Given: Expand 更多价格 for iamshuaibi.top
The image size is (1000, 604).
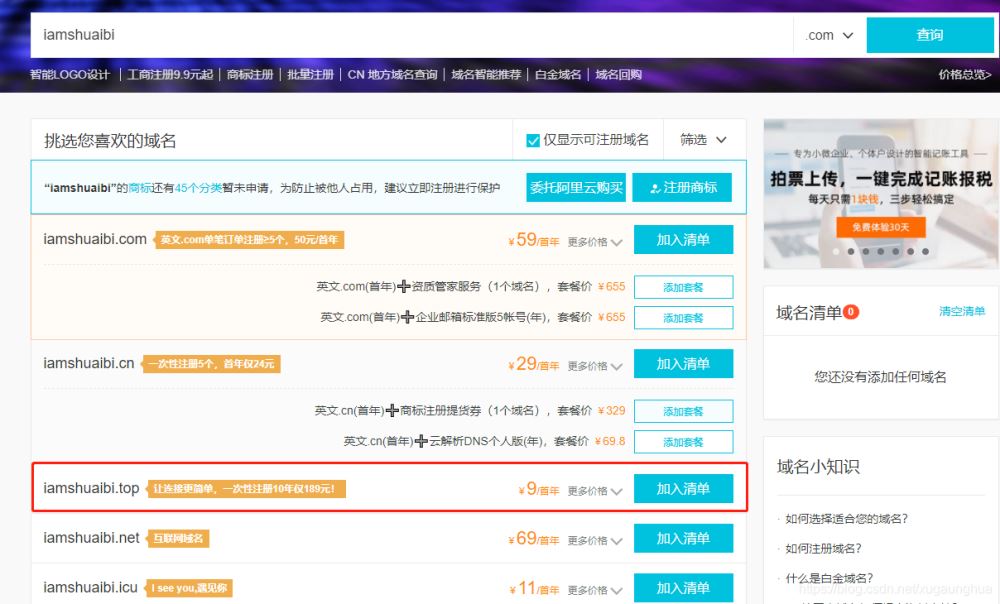Looking at the screenshot, I should click(x=595, y=491).
